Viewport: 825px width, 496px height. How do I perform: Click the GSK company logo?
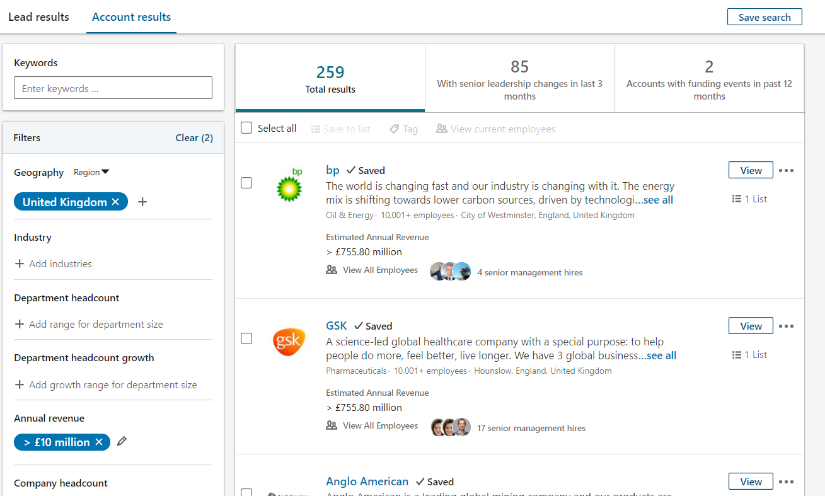tap(289, 341)
